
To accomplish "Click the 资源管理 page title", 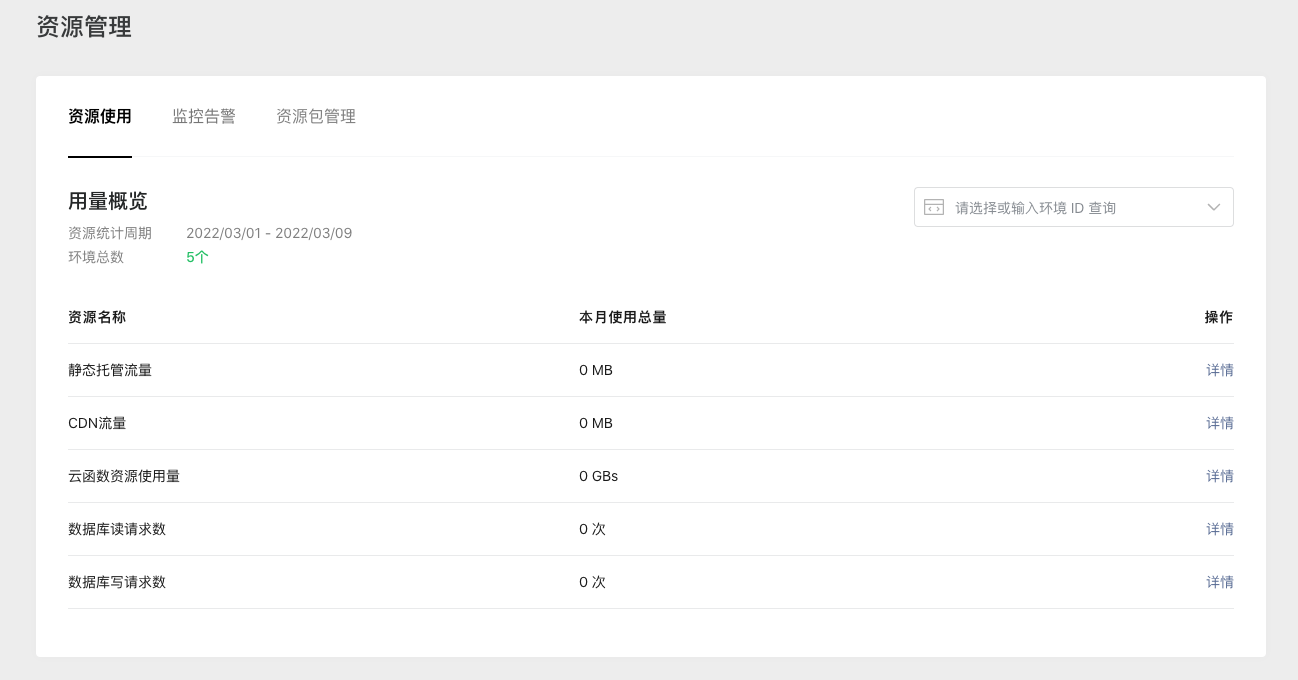I will coord(84,27).
